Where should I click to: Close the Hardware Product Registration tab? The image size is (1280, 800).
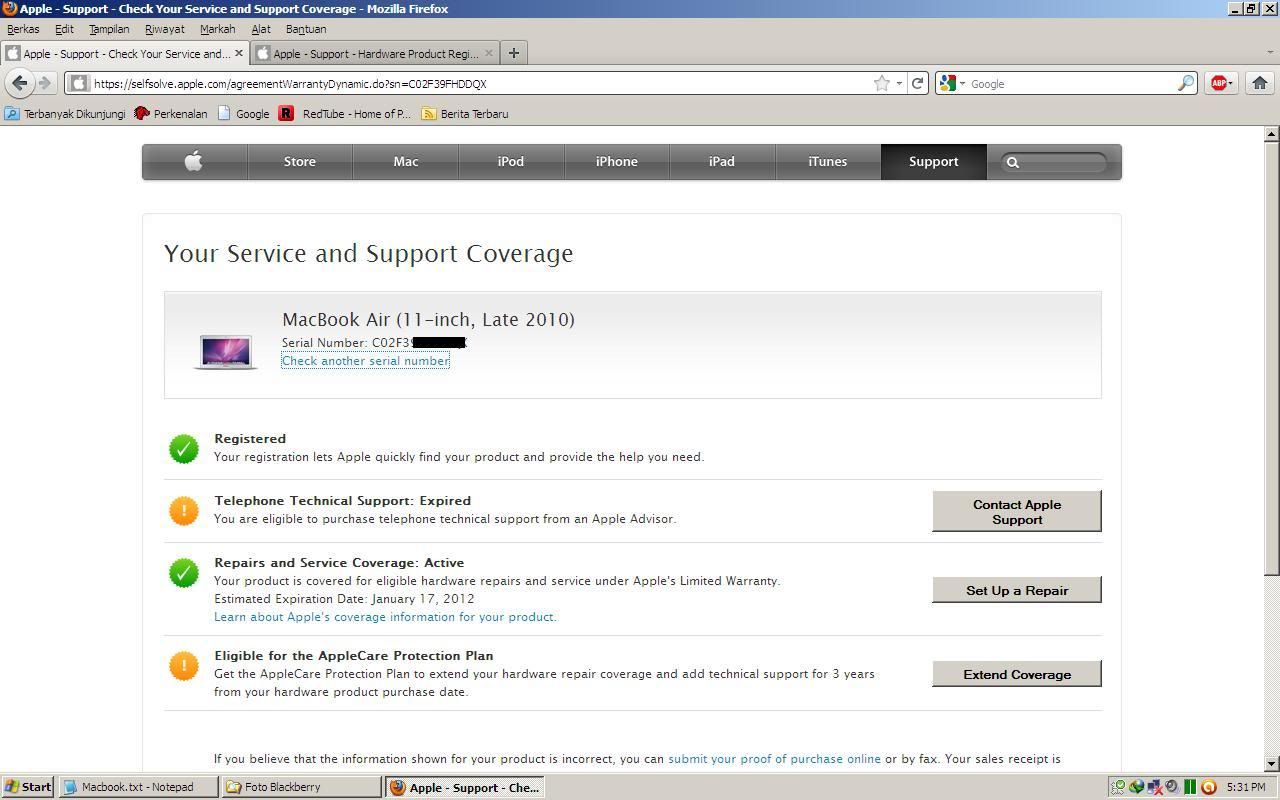tap(488, 53)
